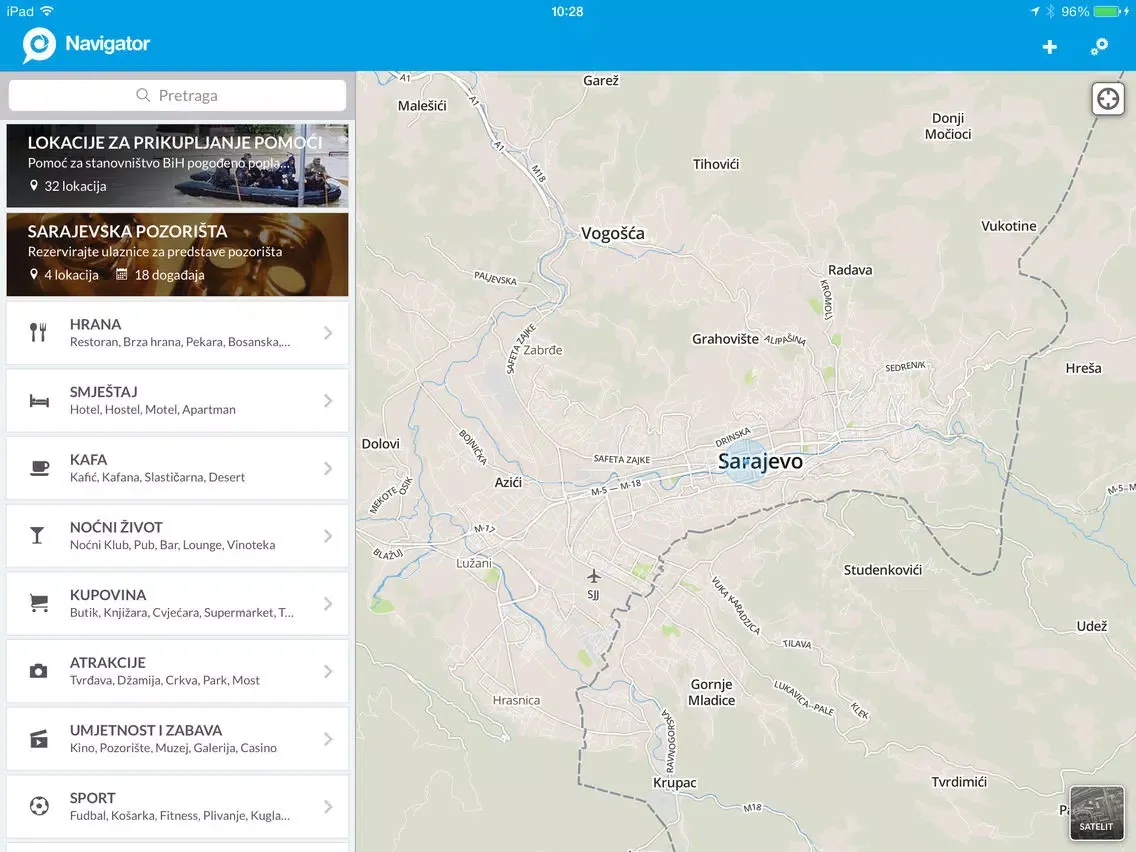Tap the Hreša map label
This screenshot has width=1136, height=852.
tap(1083, 369)
